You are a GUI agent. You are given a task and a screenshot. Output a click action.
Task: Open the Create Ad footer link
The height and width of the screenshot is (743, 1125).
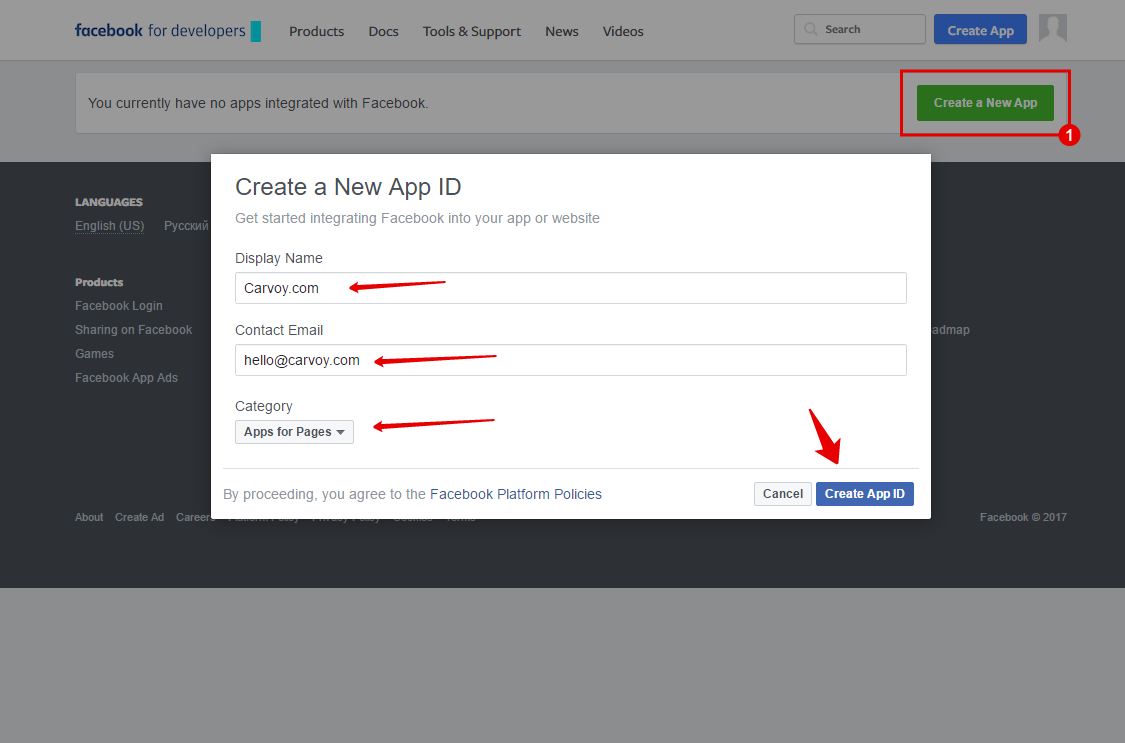139,517
